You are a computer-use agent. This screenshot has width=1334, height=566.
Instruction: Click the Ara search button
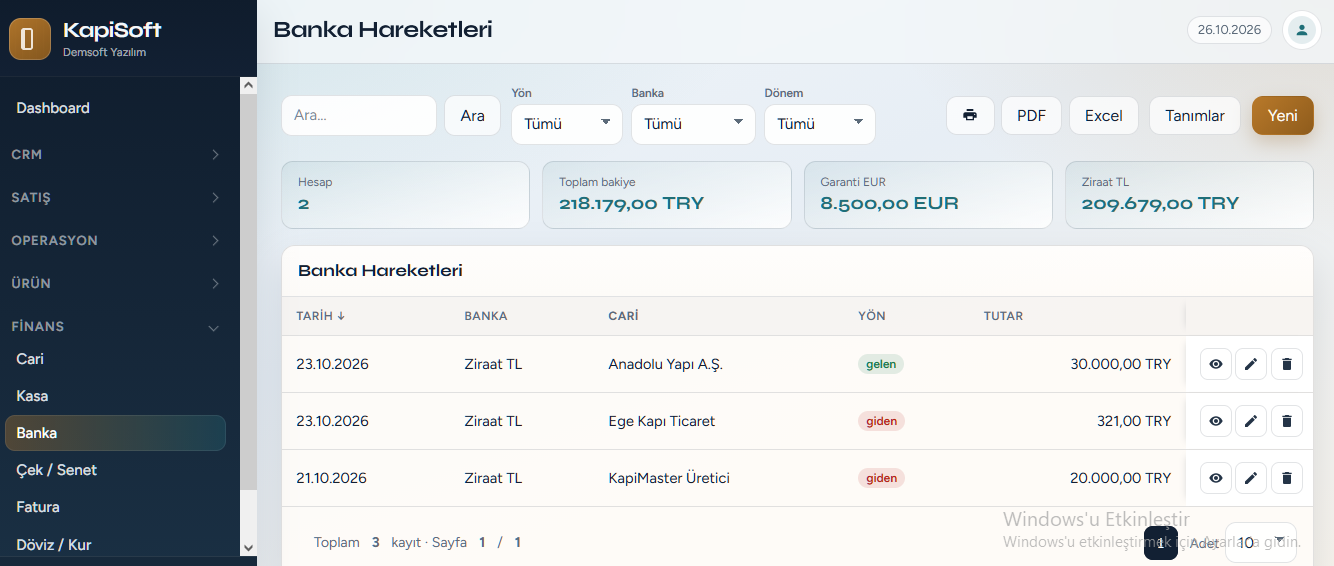click(x=472, y=116)
